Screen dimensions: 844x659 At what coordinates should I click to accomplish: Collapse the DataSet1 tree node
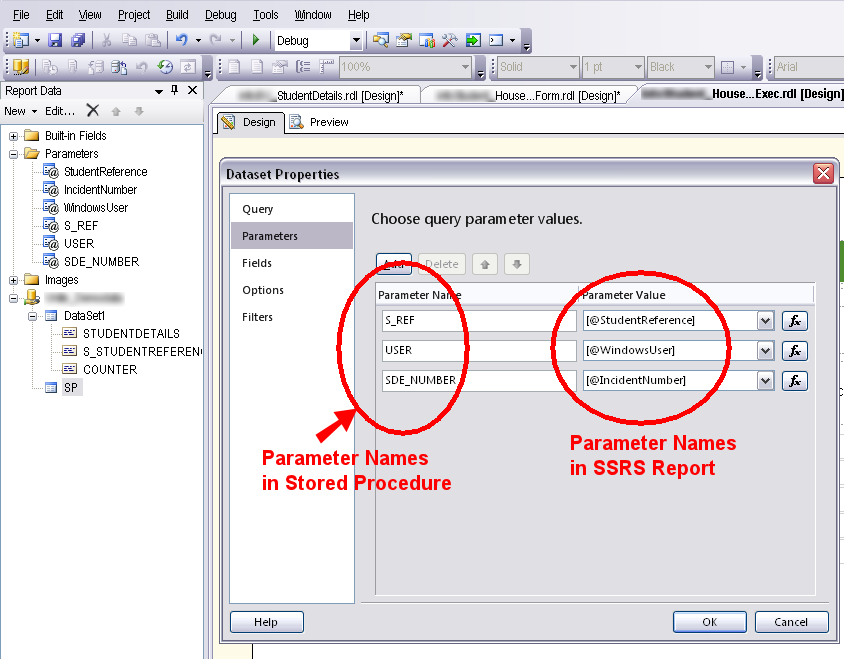33,316
